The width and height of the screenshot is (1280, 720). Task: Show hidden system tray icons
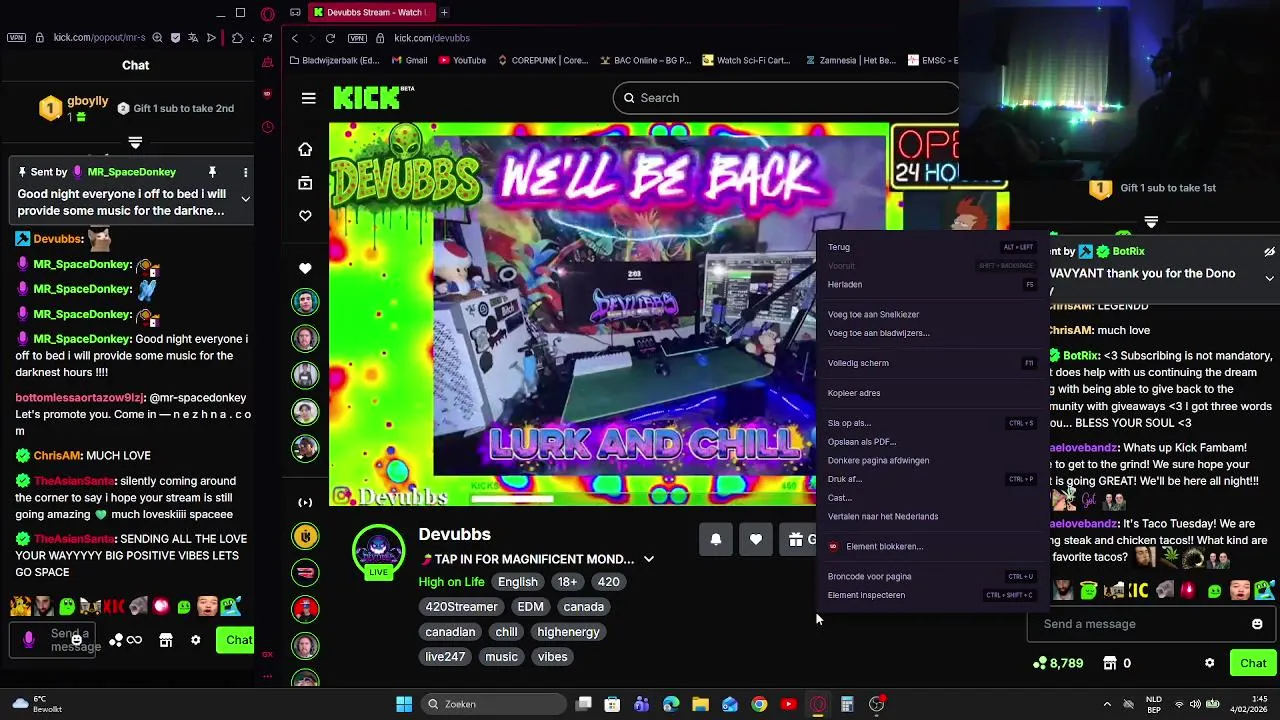[1107, 704]
